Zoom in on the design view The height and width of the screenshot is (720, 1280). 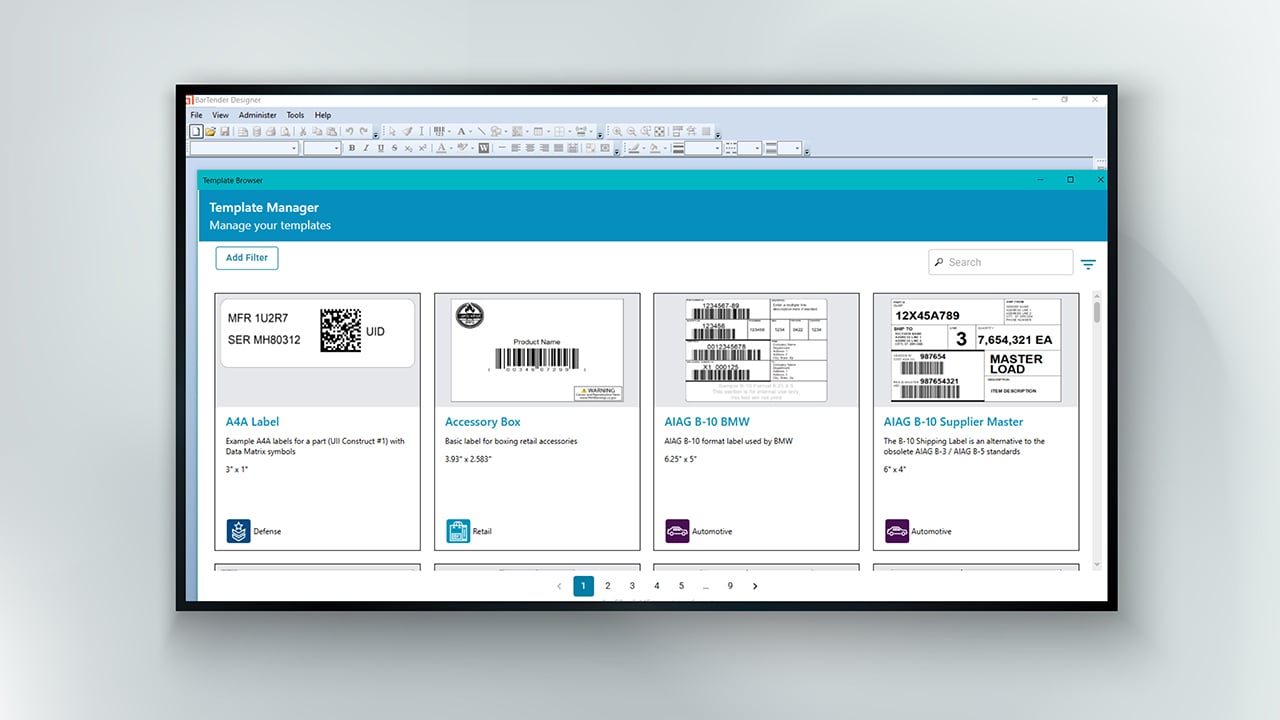coord(617,131)
